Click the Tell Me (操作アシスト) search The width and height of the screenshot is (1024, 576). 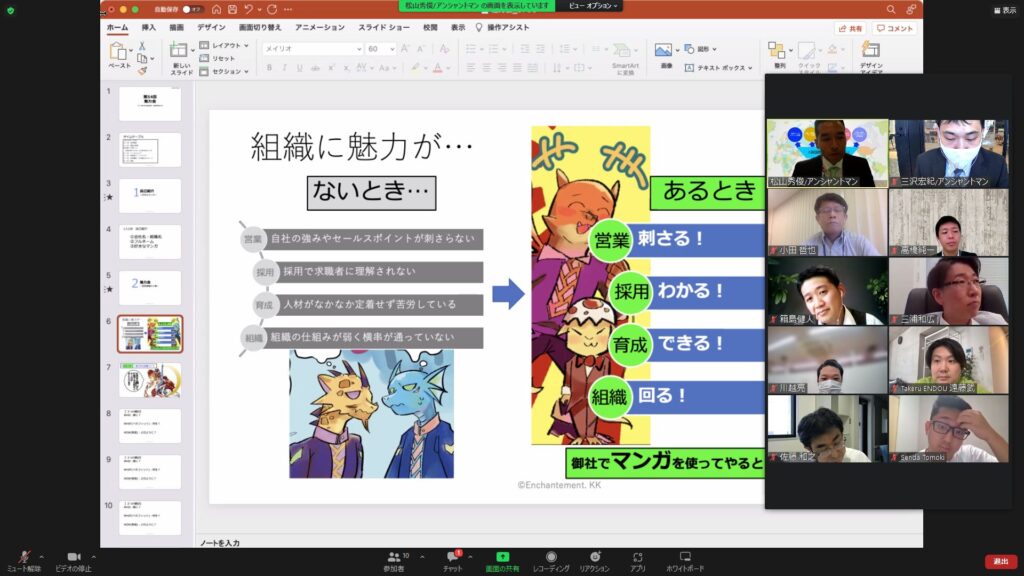point(502,27)
